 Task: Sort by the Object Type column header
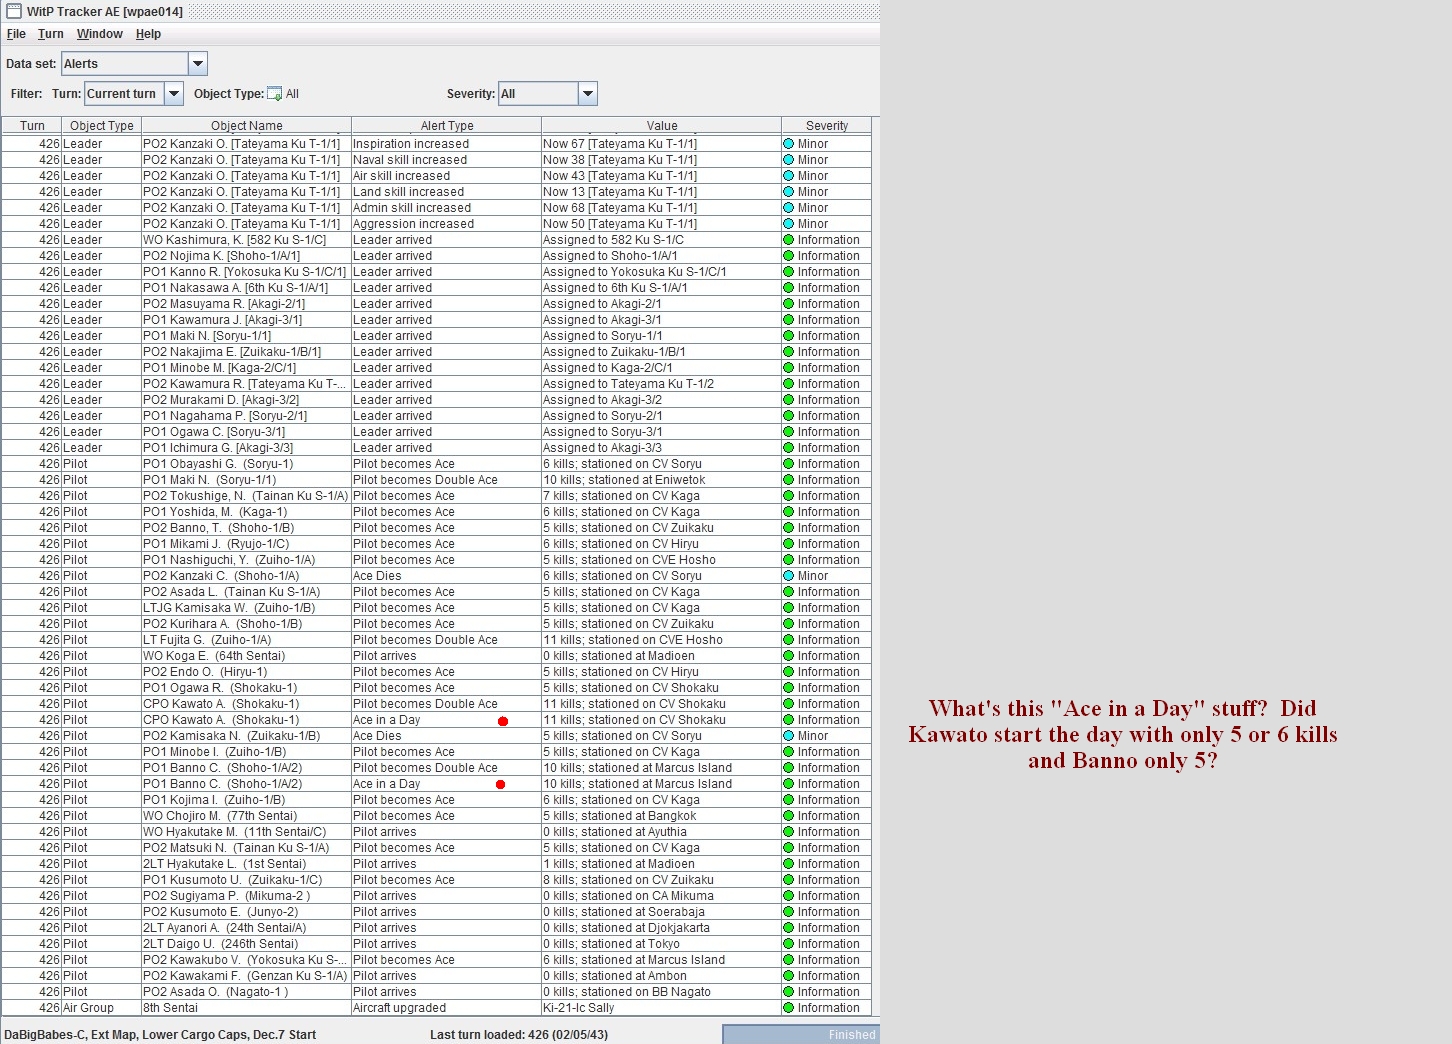coord(102,126)
